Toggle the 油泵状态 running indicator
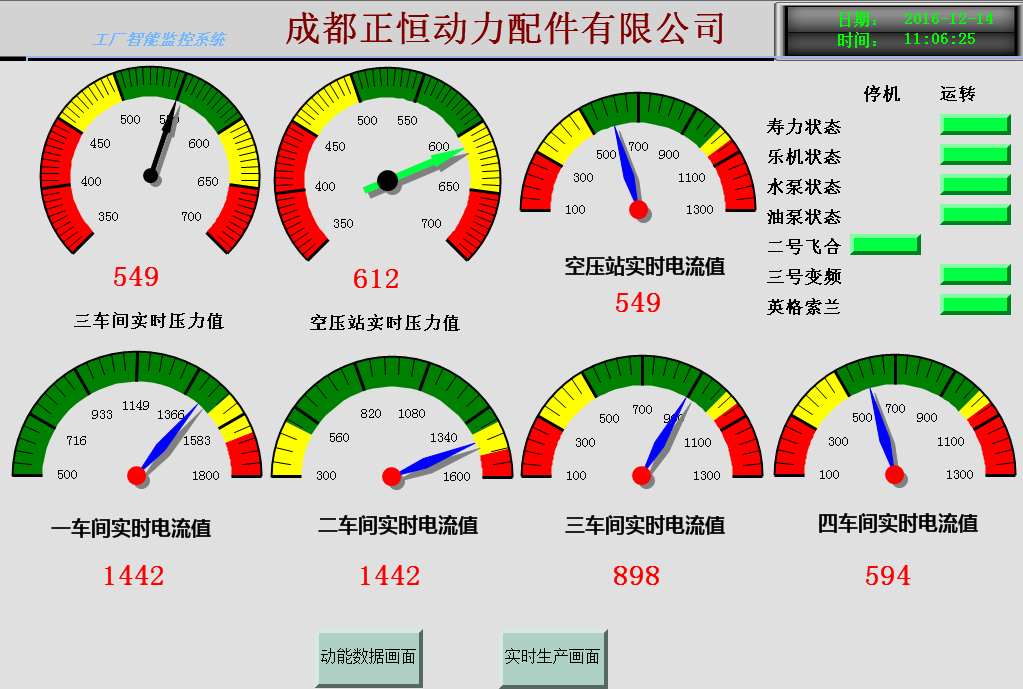 point(975,215)
